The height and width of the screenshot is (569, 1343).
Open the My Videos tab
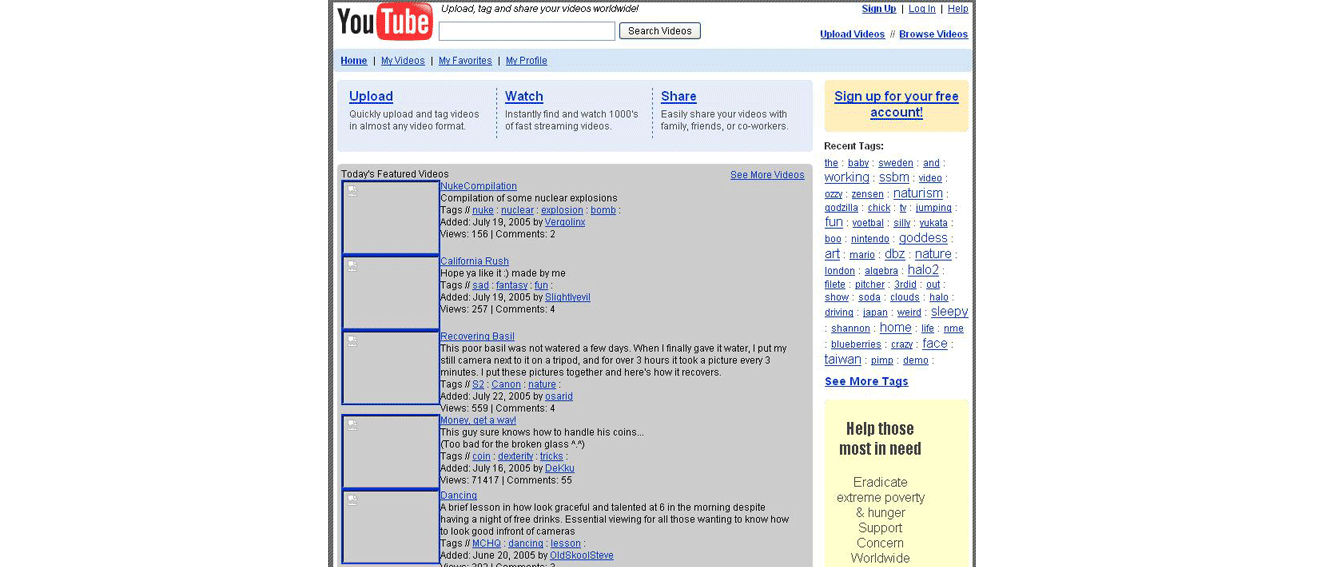(x=403, y=61)
